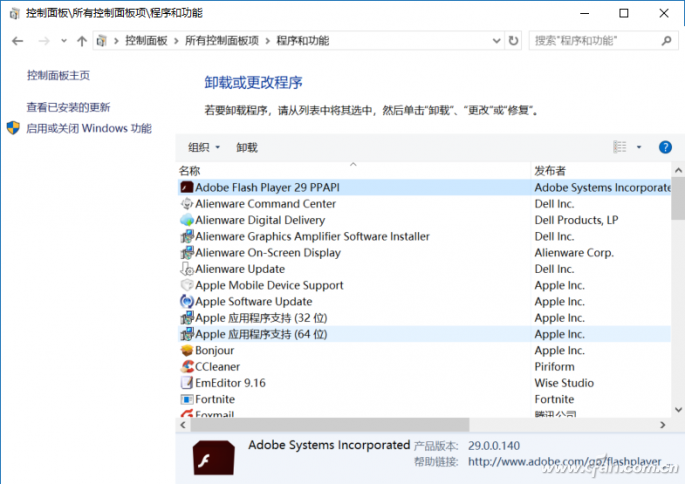This screenshot has height=484, width=685.
Task: Click the control panel icon in address bar
Action: (101, 41)
